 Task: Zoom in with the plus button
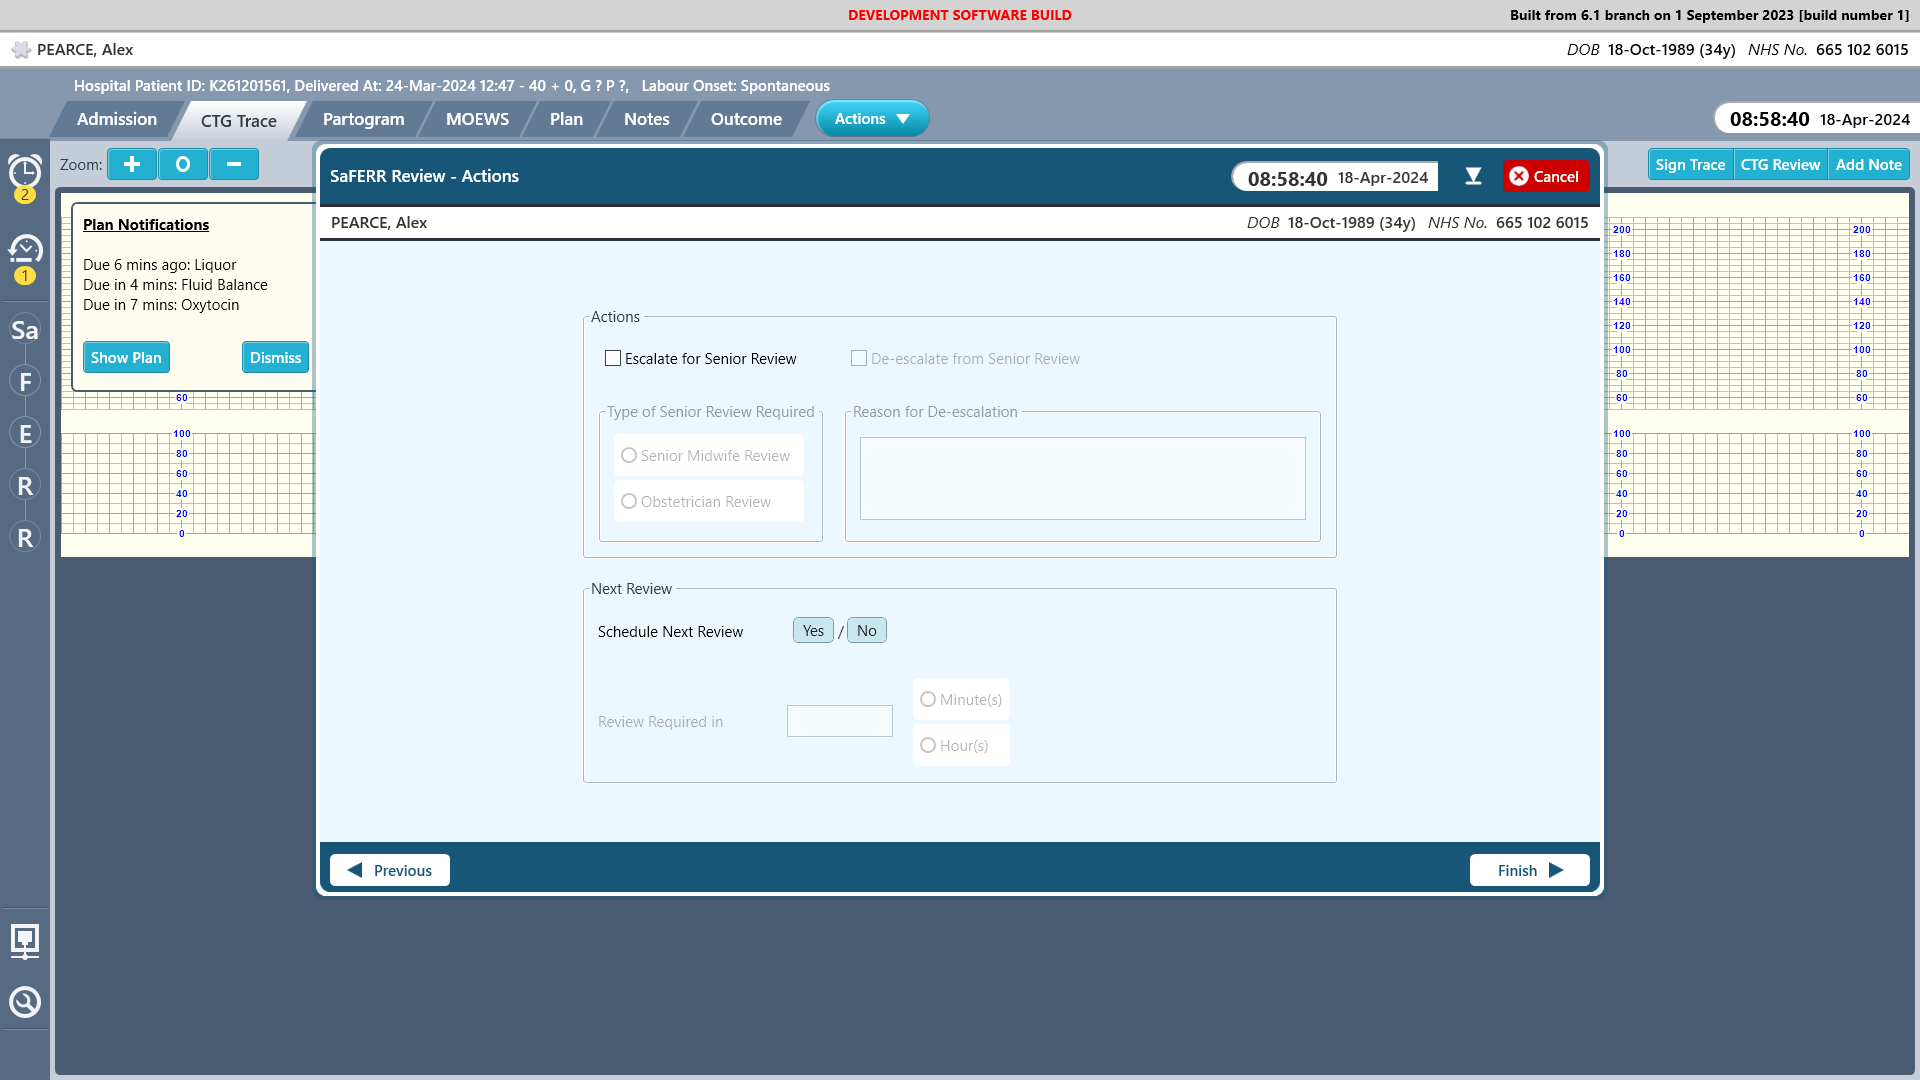click(132, 164)
